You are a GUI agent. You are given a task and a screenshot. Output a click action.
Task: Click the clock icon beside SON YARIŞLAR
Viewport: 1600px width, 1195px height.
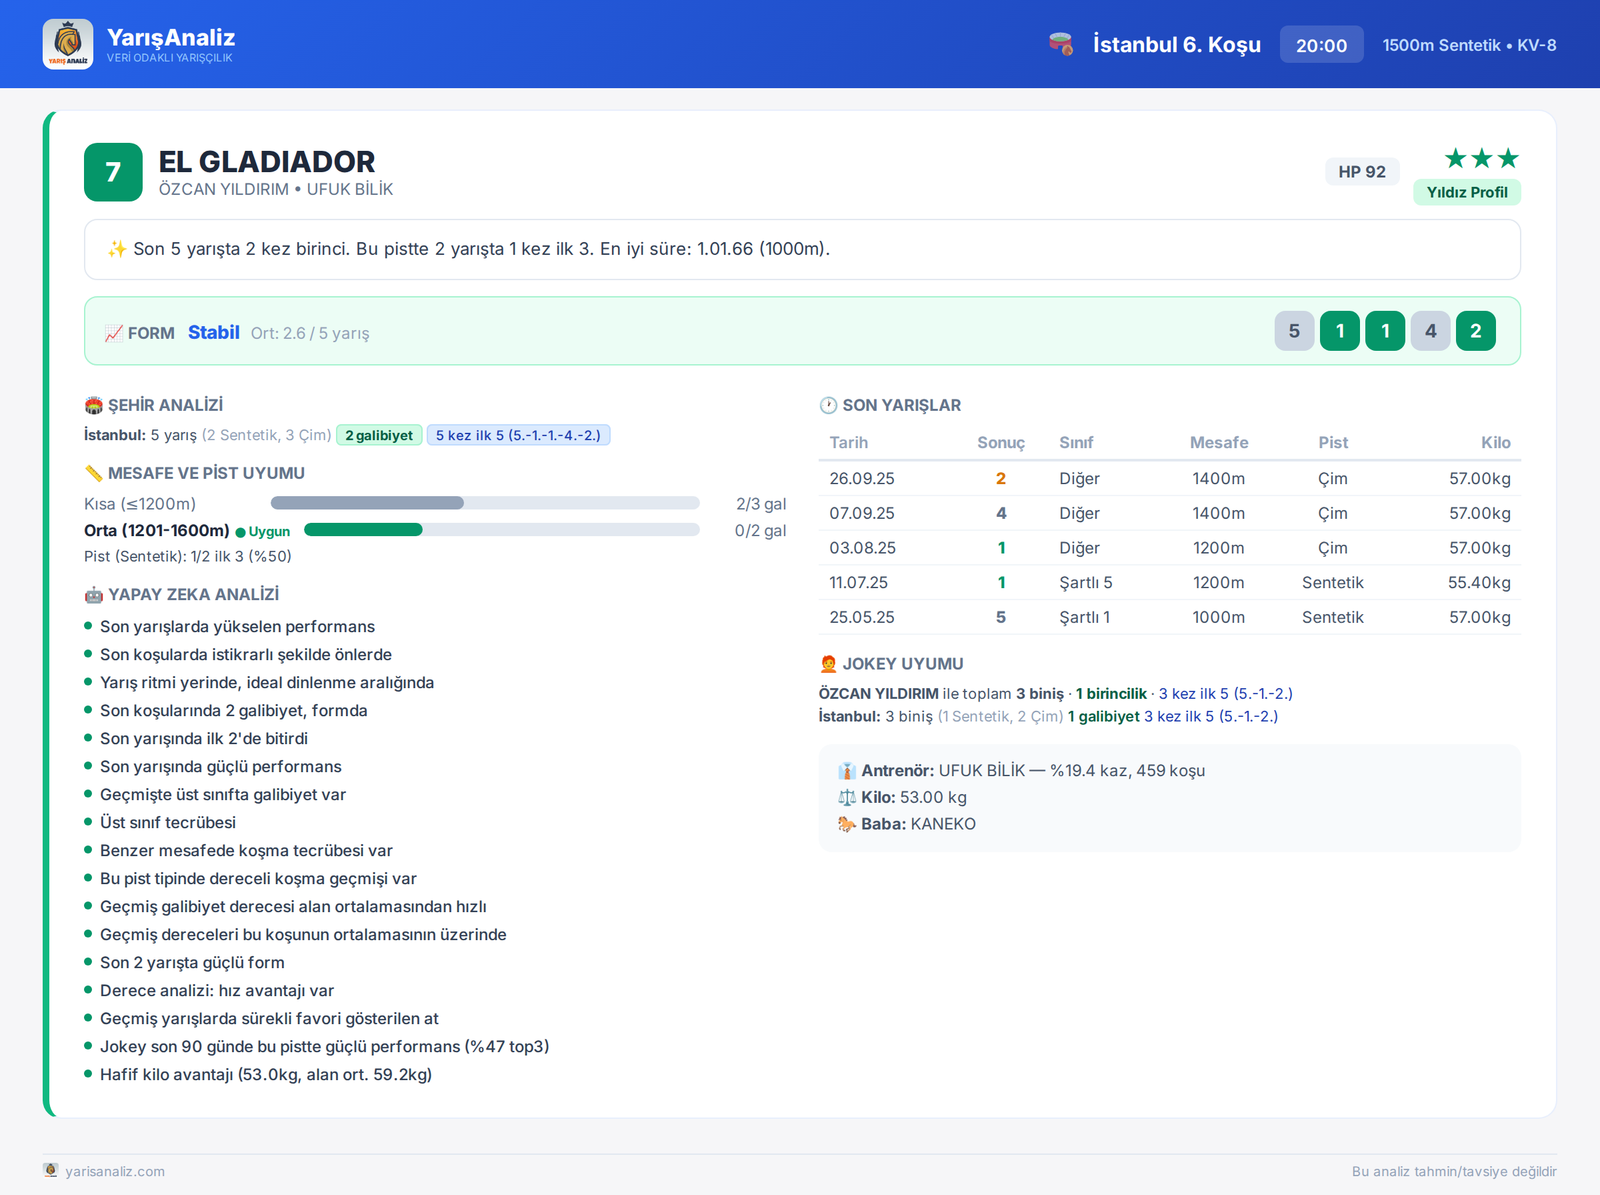(x=828, y=405)
